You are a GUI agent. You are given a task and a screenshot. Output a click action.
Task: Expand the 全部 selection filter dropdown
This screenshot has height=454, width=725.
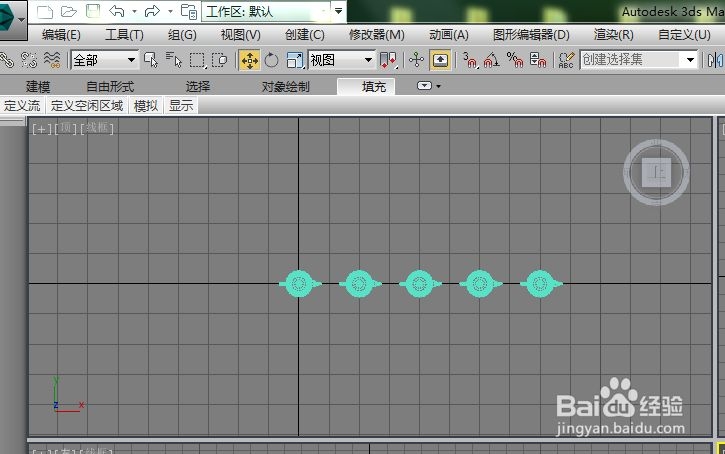tap(131, 60)
